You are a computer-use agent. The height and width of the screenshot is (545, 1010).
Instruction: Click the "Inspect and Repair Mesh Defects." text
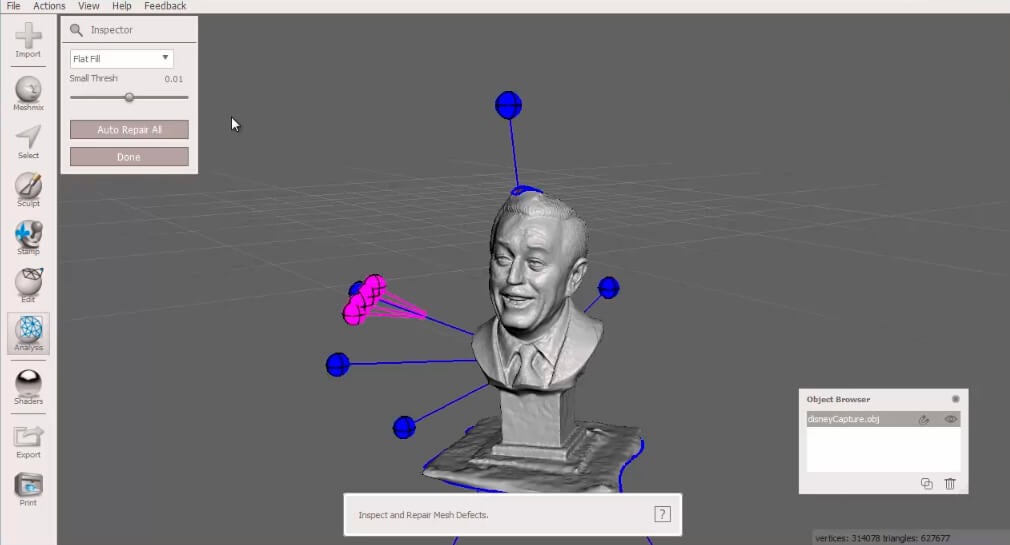pyautogui.click(x=423, y=515)
